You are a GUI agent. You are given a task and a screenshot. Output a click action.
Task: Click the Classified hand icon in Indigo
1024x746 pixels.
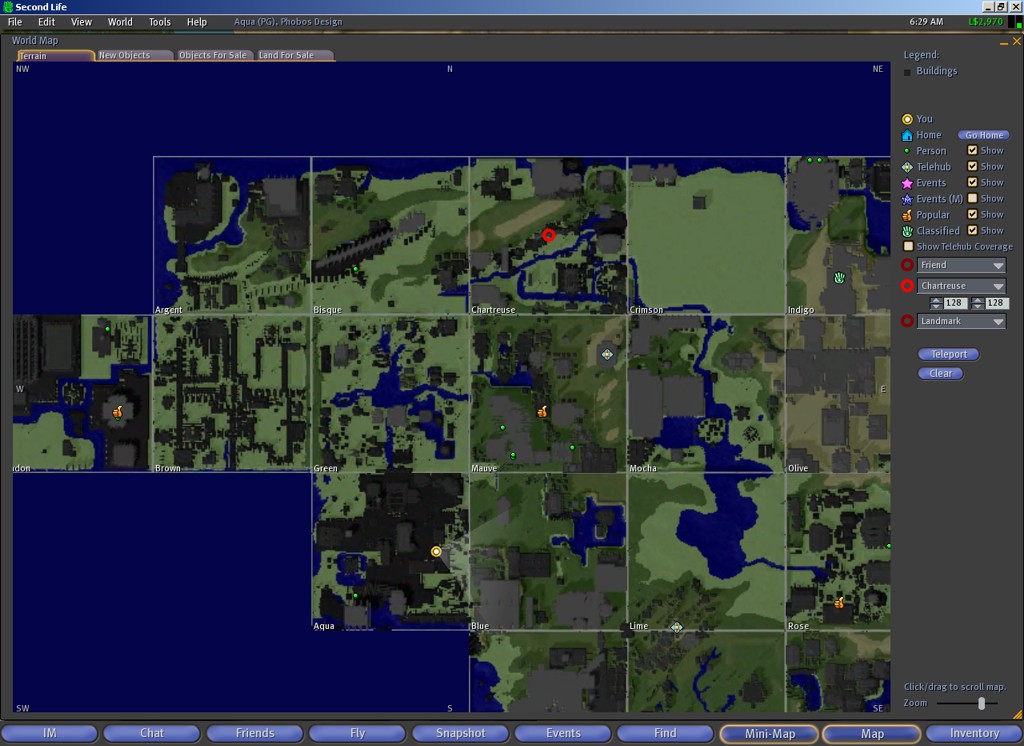[x=840, y=277]
